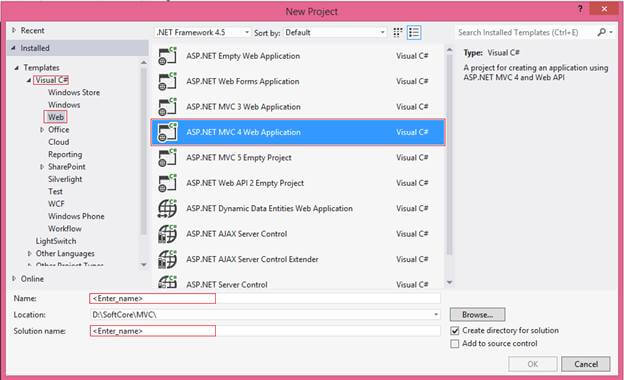Click the AJAX Server Control Extender icon
The width and height of the screenshot is (624, 380).
(x=167, y=259)
